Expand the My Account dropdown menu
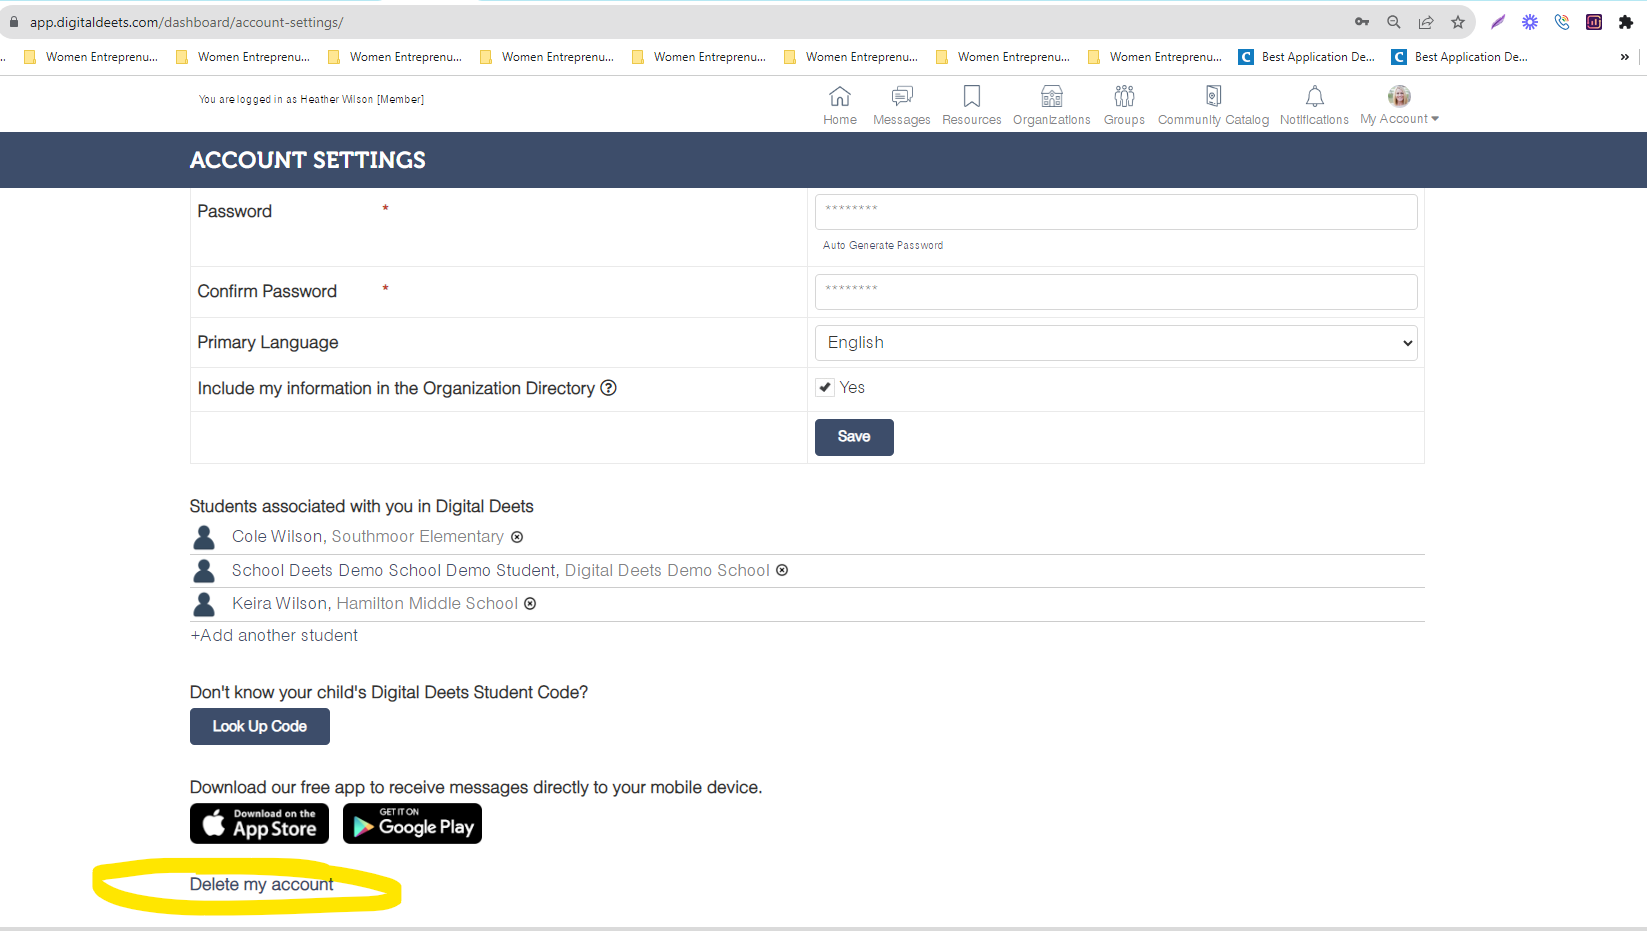Screen dimensions: 1647x931 pyautogui.click(x=1435, y=119)
